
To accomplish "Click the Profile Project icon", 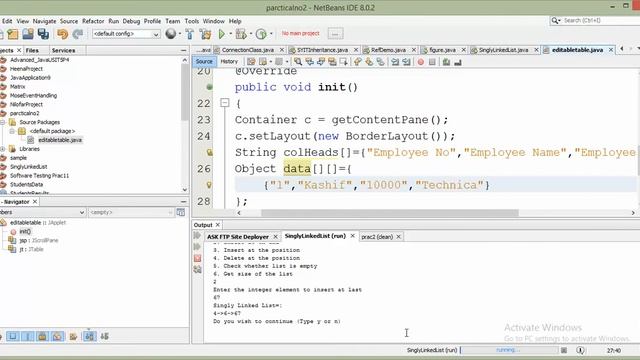I will click(x=261, y=34).
